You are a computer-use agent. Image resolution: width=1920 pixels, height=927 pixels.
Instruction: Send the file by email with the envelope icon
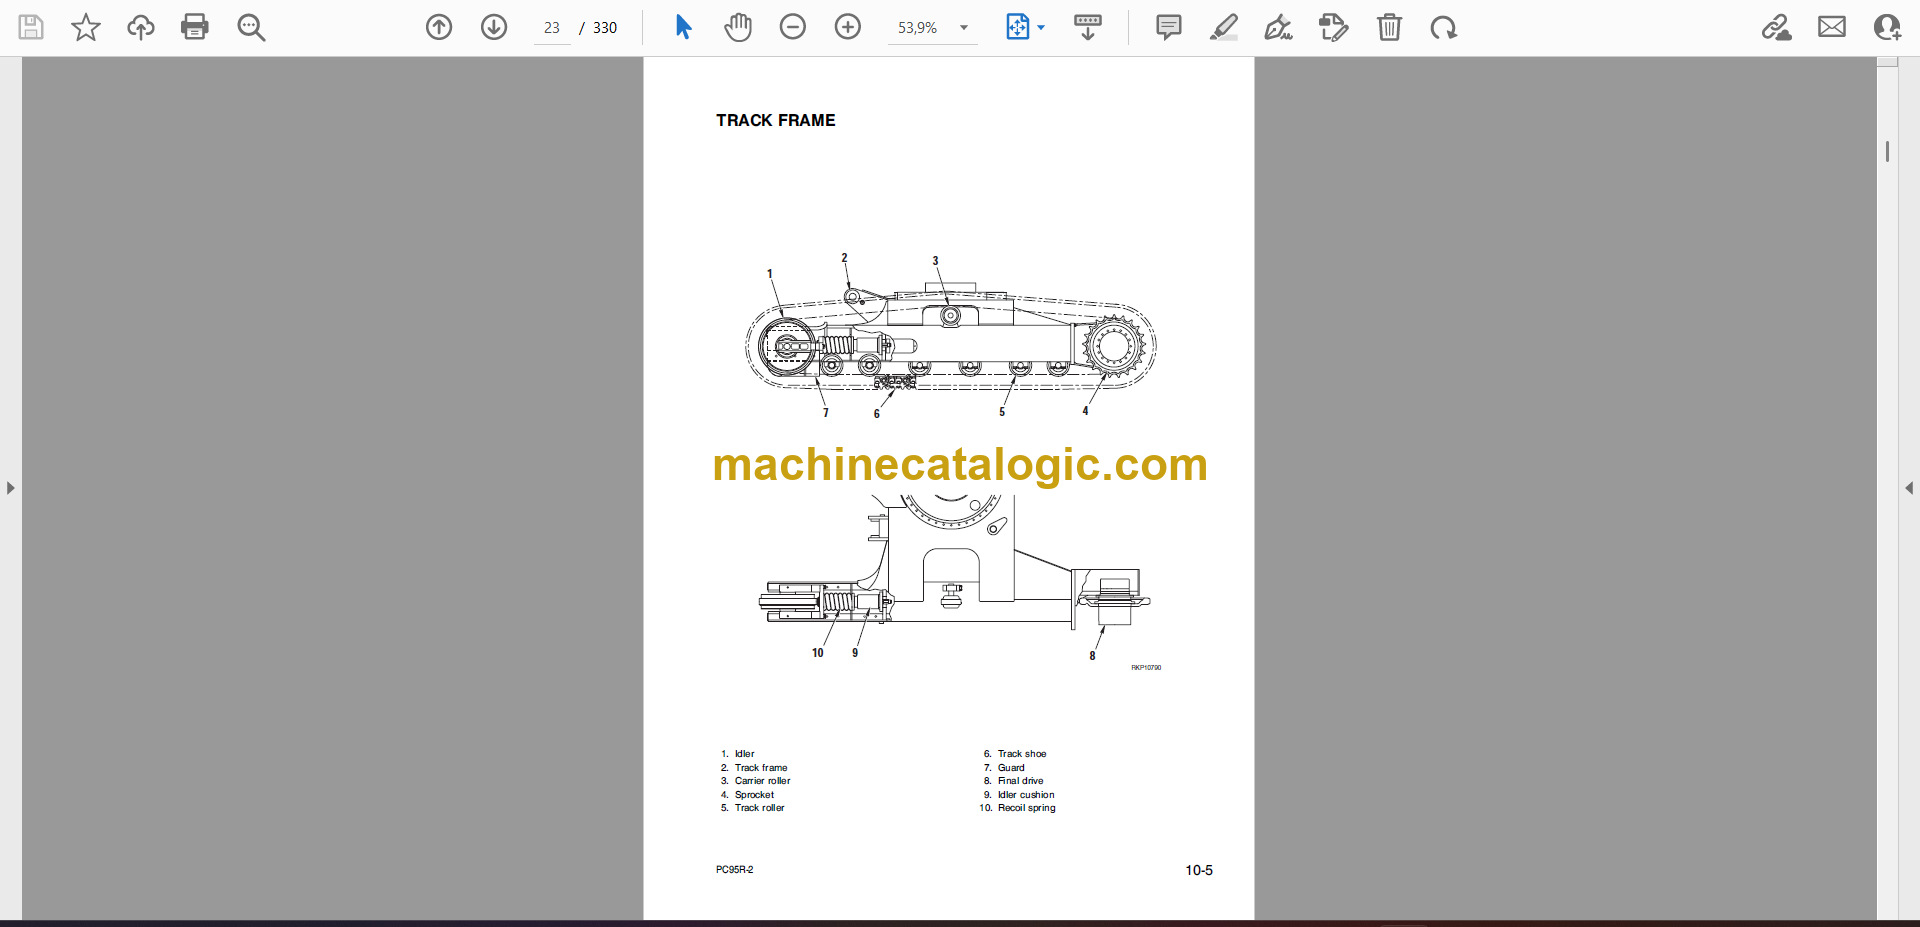pos(1832,27)
